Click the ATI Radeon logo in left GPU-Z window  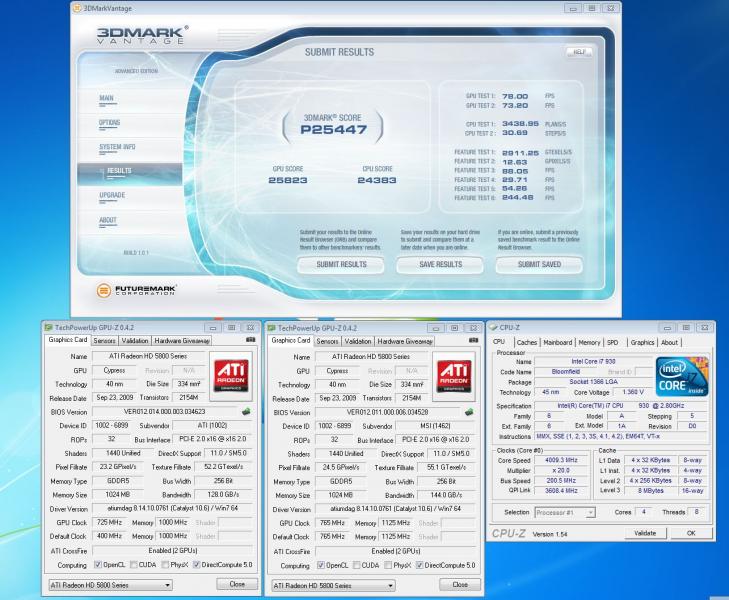231,376
